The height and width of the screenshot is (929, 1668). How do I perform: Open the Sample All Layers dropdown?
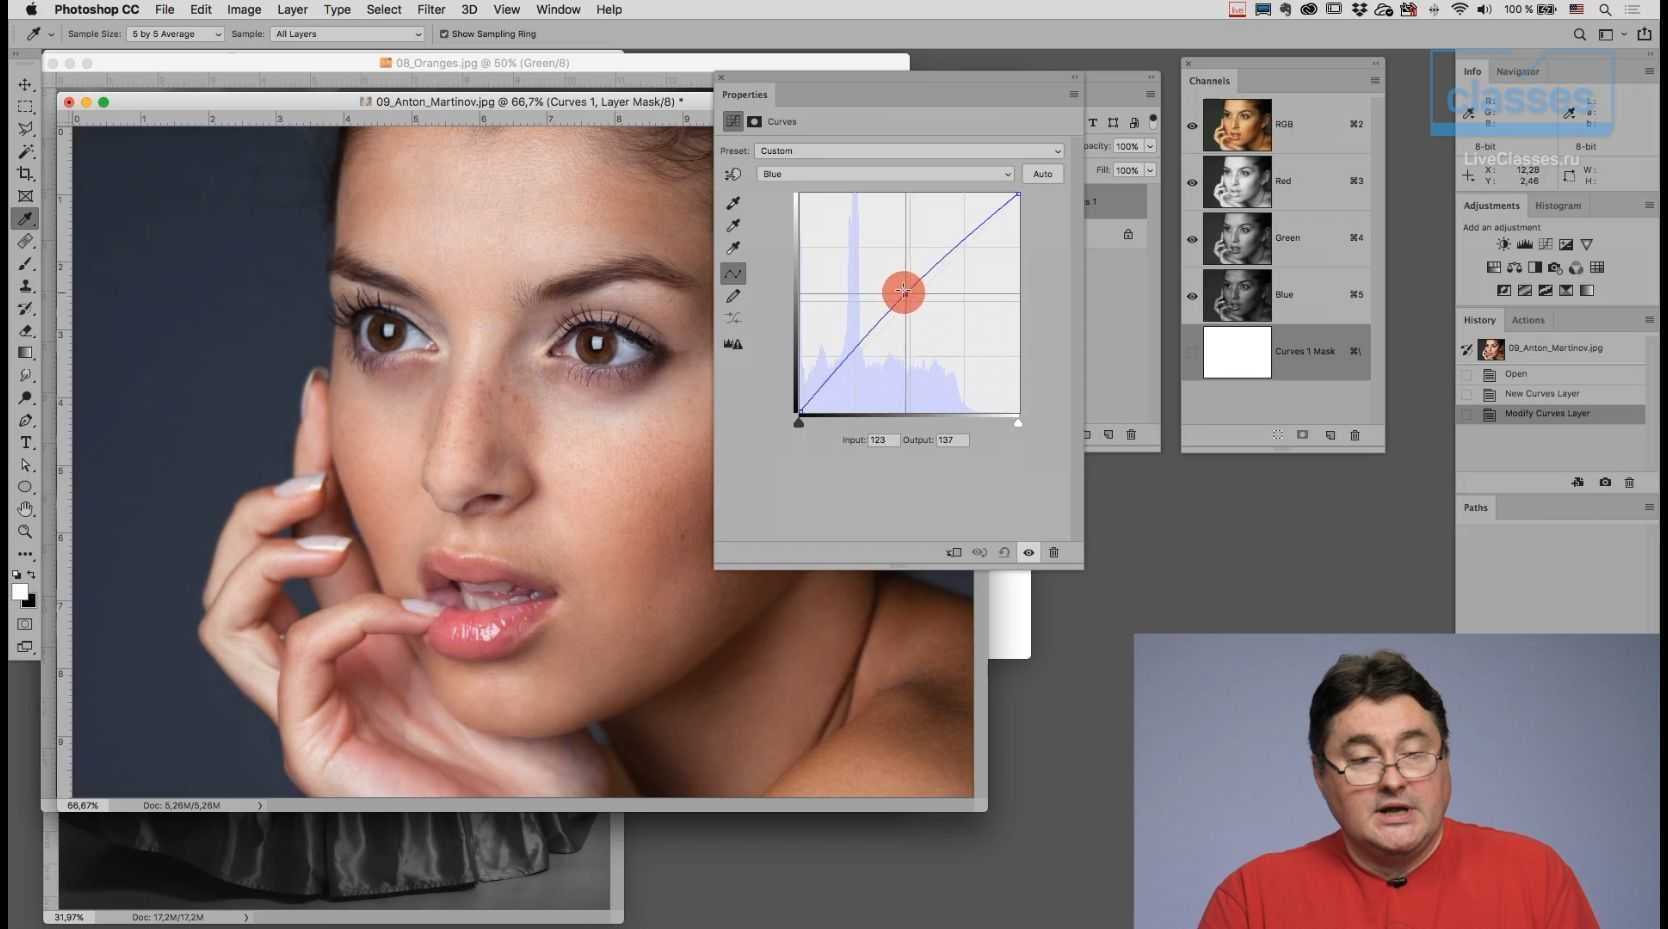348,34
